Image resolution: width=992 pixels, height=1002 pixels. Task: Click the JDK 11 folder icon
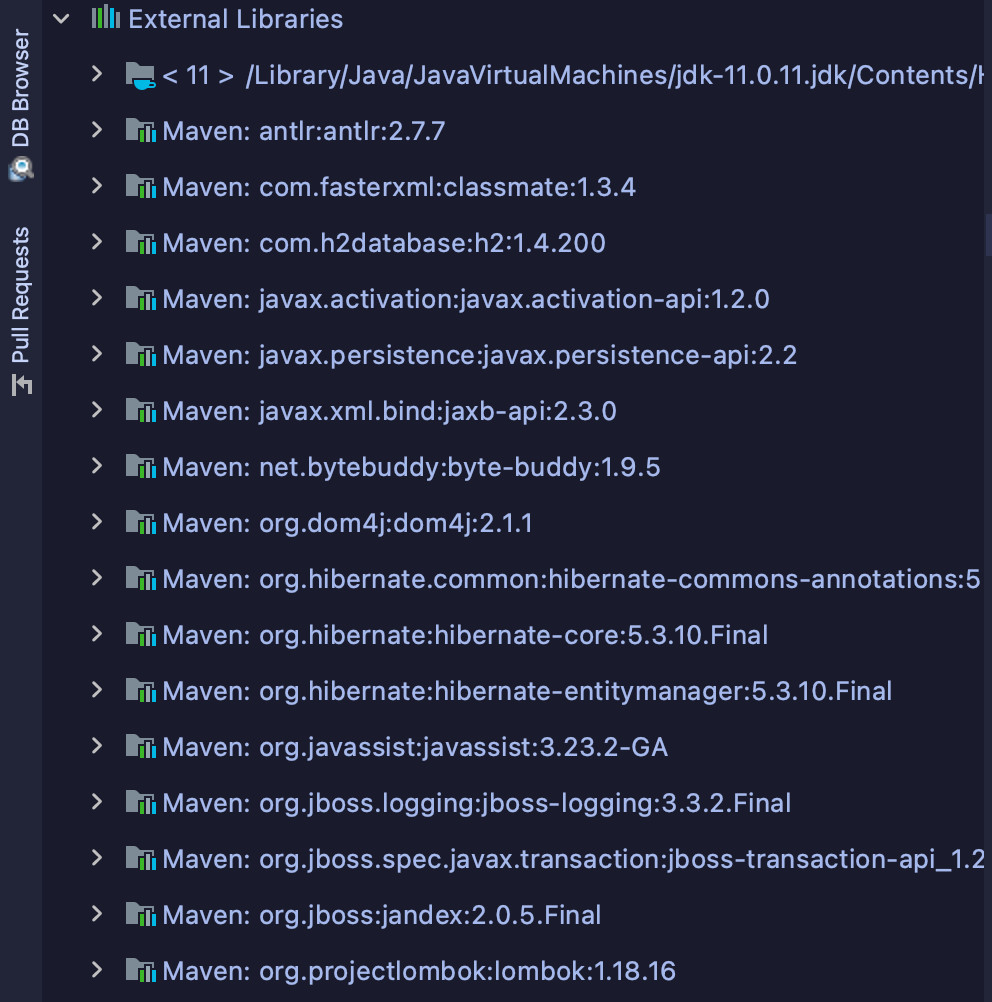(x=140, y=75)
